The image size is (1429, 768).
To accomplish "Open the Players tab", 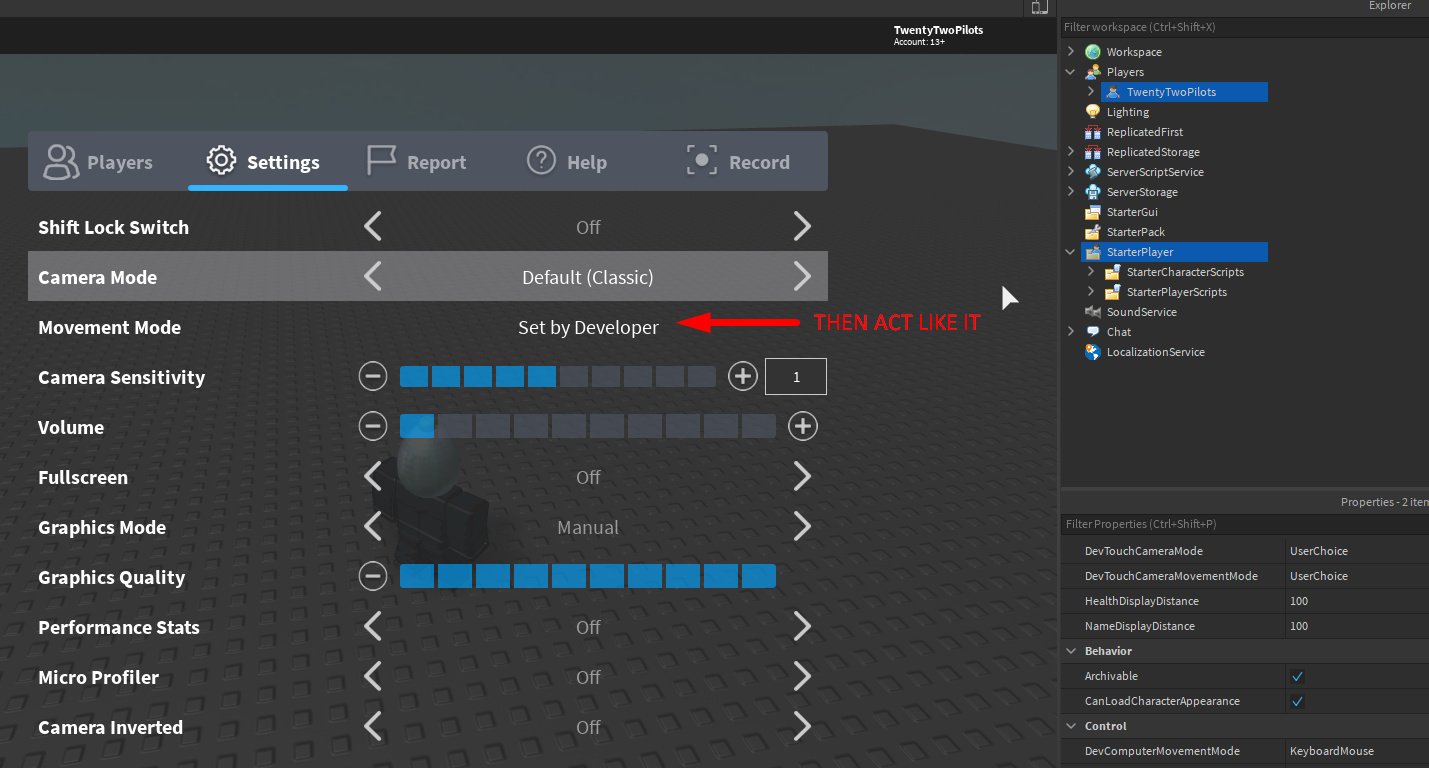I will 108,161.
